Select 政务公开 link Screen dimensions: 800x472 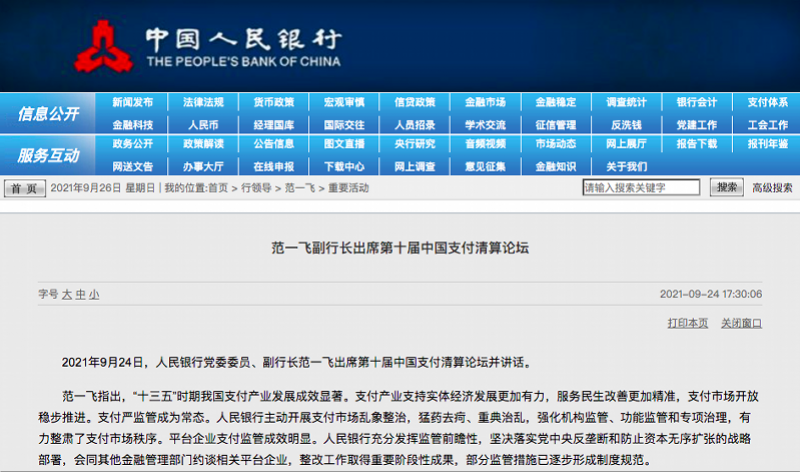click(x=133, y=144)
